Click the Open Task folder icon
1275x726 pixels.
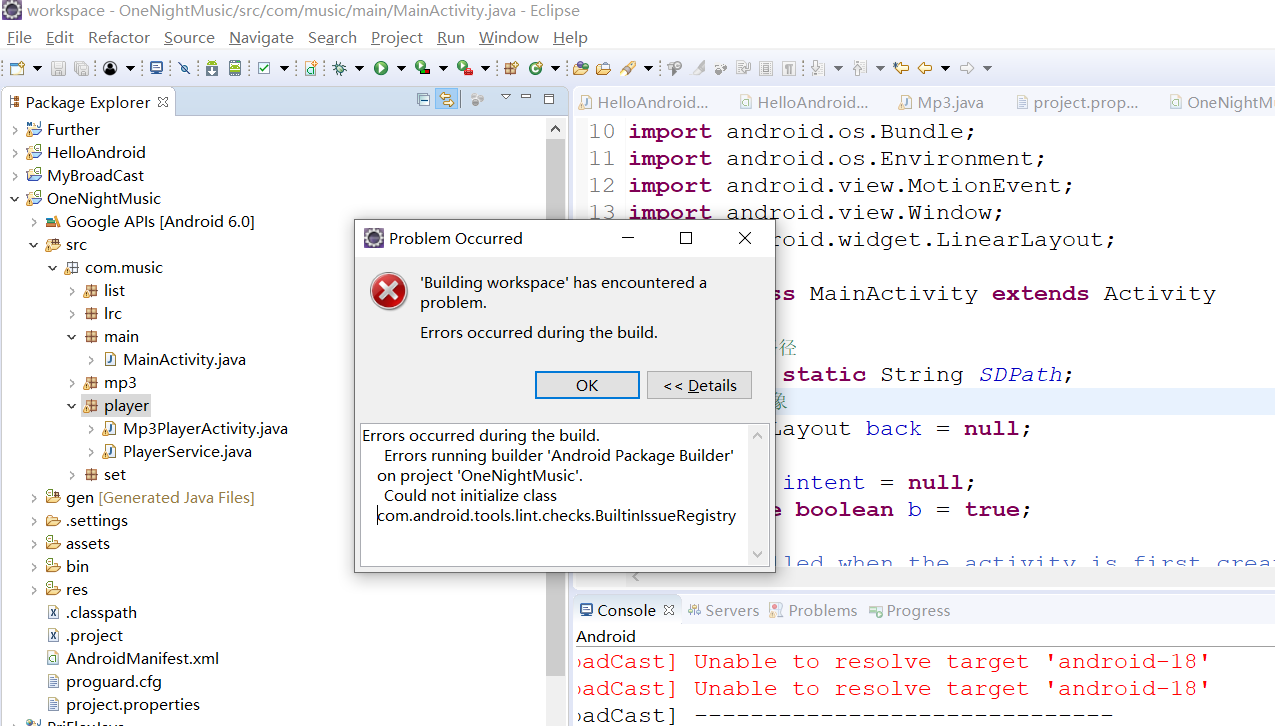tap(603, 68)
